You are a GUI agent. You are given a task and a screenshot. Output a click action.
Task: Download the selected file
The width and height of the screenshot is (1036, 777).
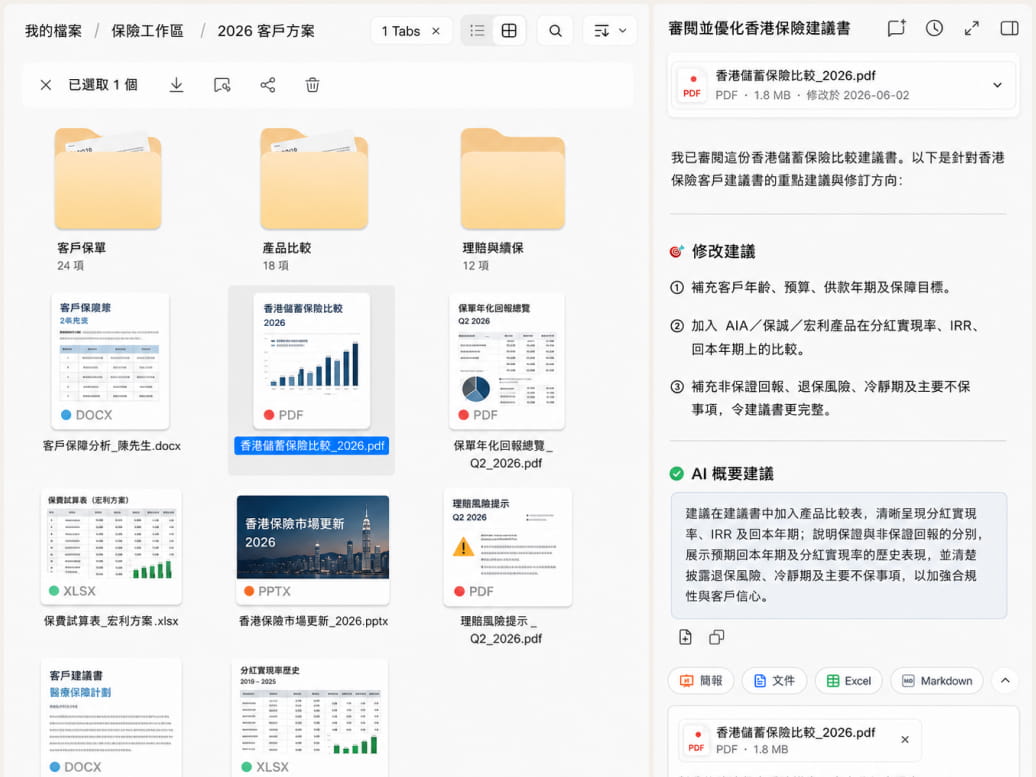(x=176, y=85)
